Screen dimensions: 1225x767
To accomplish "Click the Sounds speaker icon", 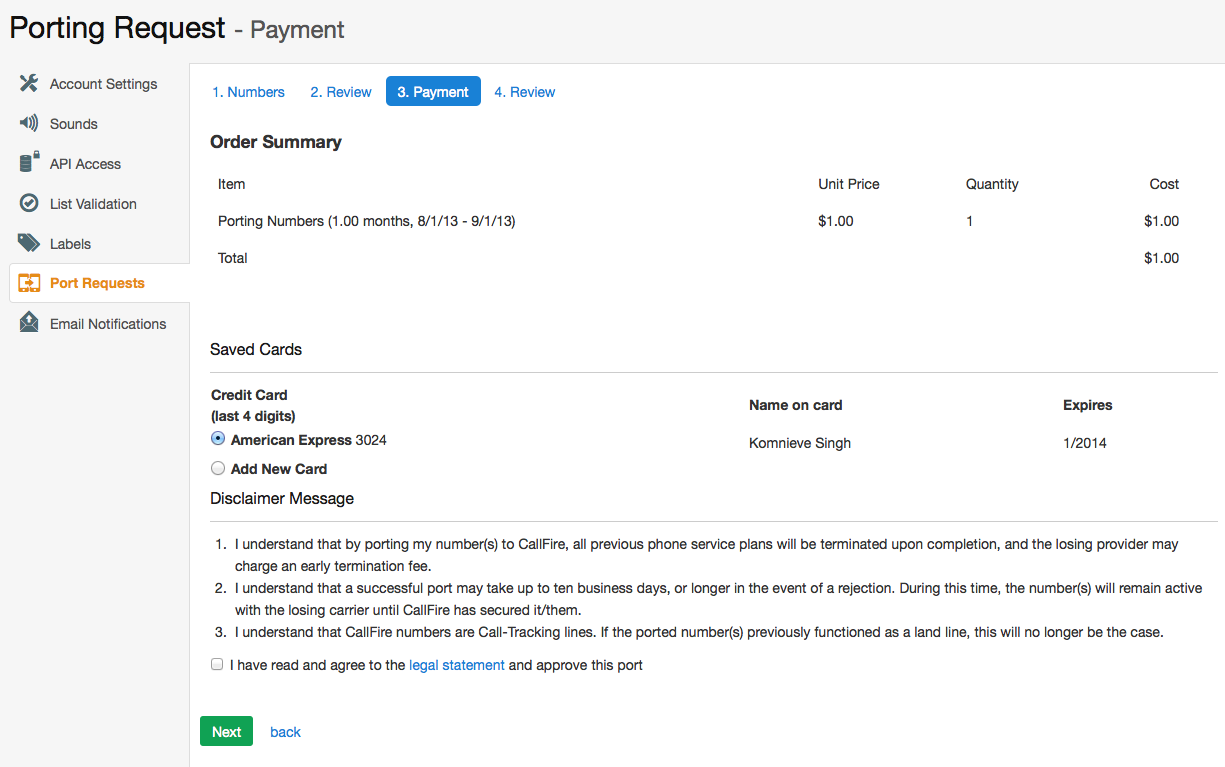I will point(29,123).
